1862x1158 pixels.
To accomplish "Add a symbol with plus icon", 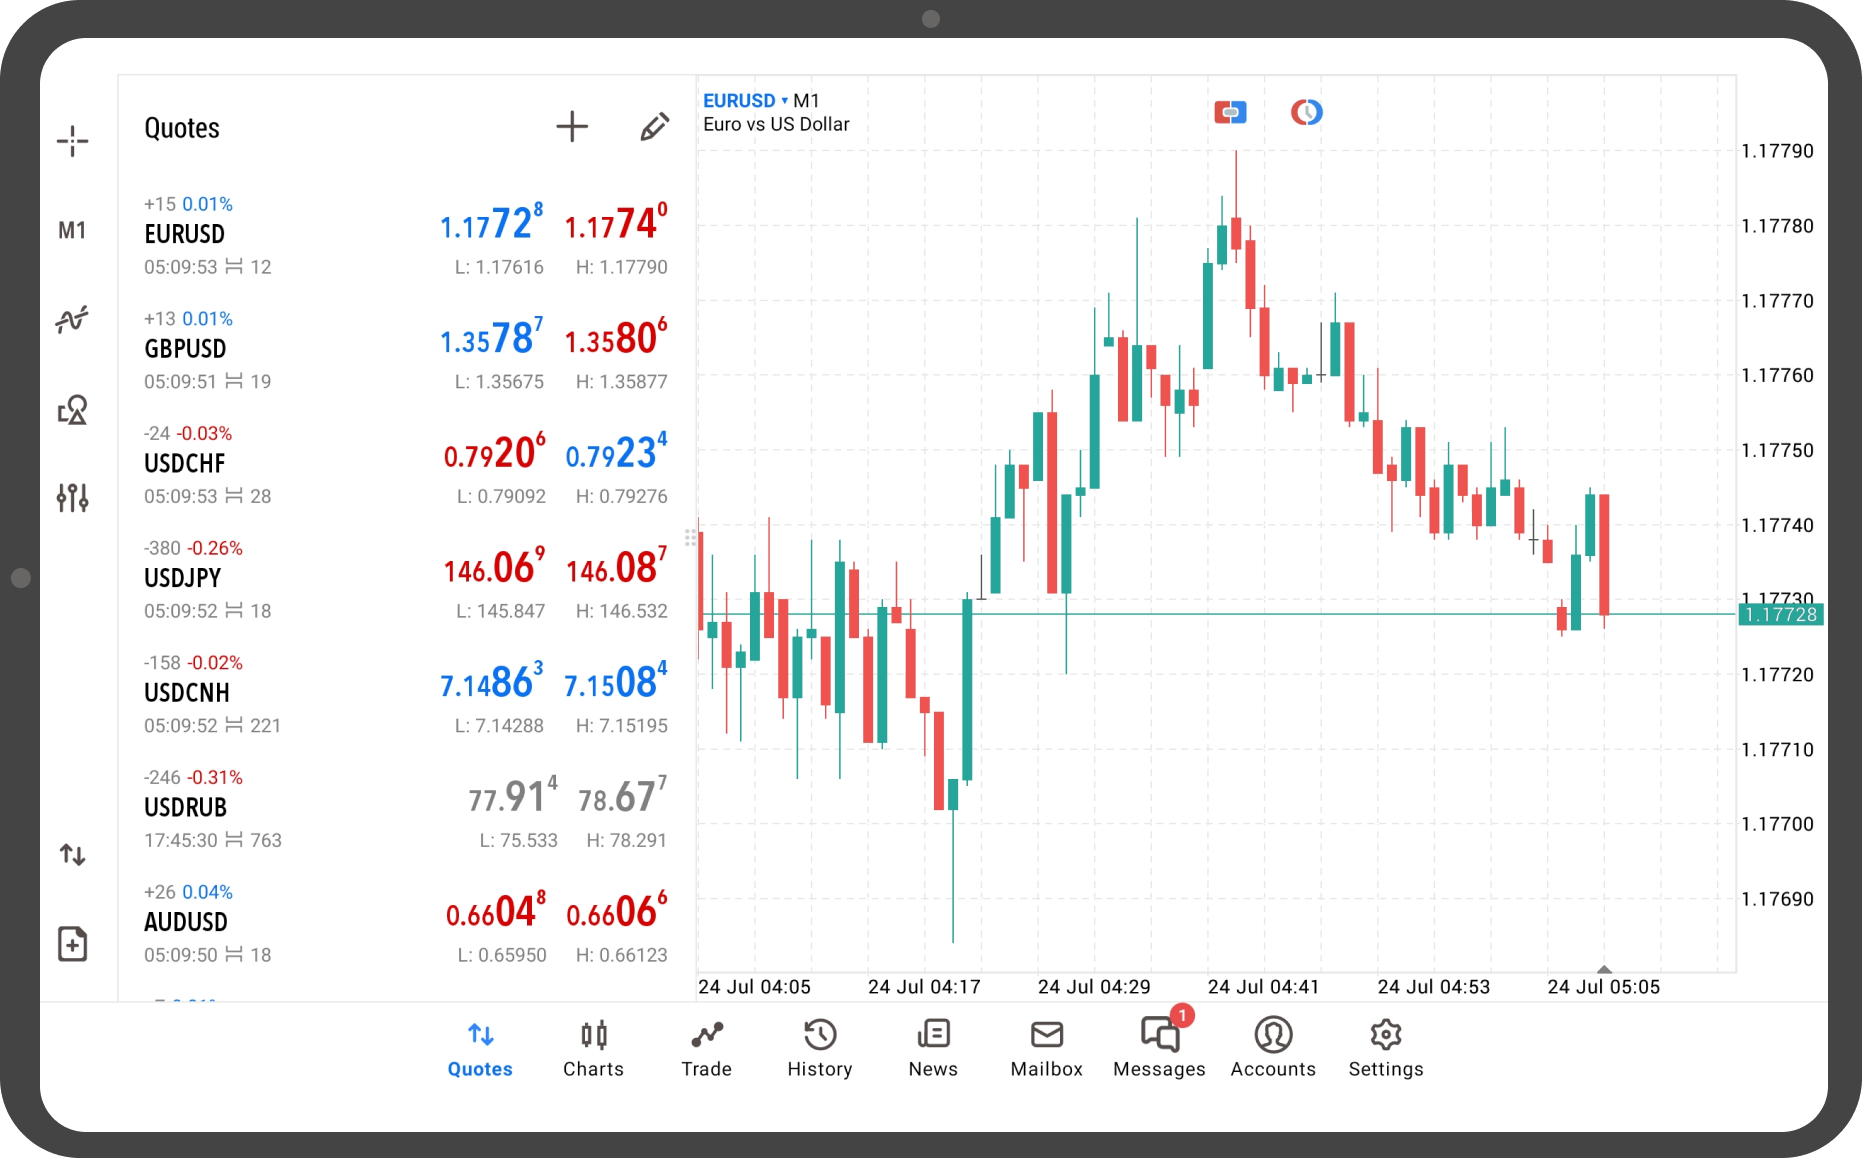I will [572, 127].
